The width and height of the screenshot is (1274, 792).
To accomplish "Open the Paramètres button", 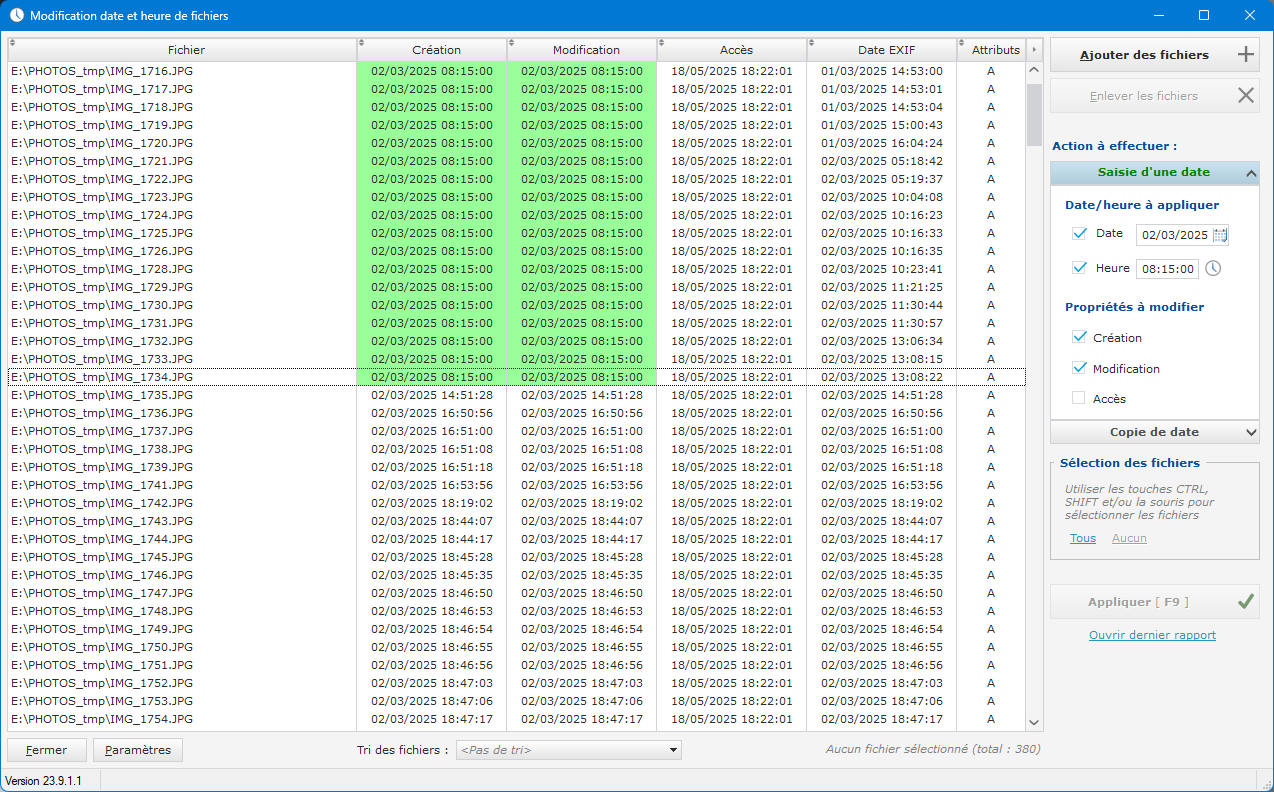I will [x=138, y=750].
